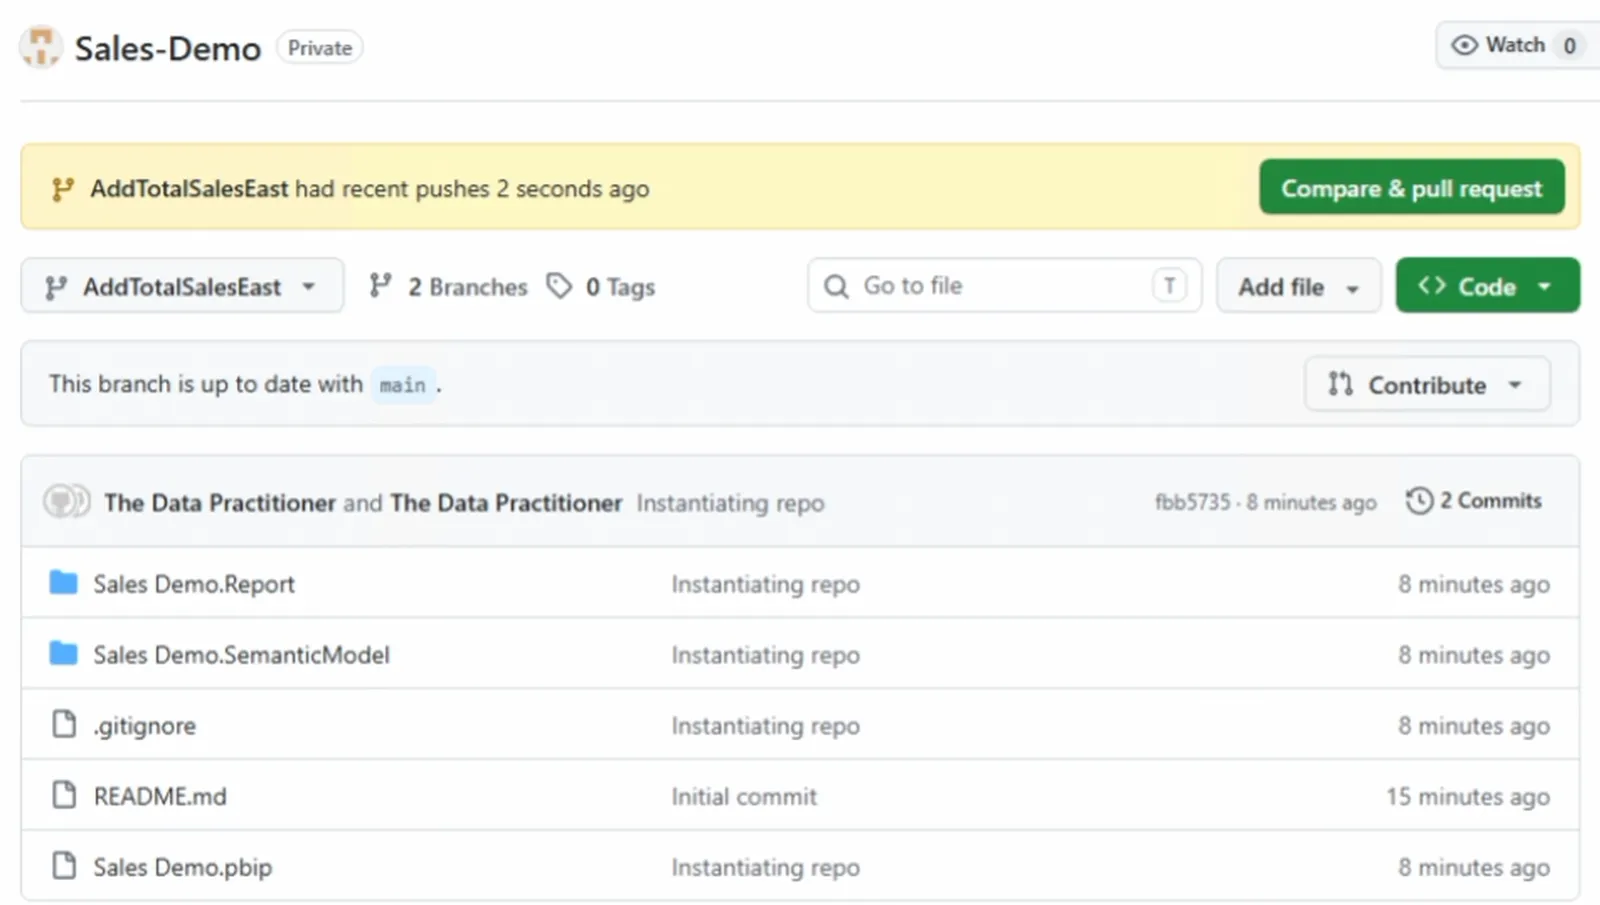Open commit fbb5735 hash link
1600x905 pixels.
(1192, 502)
